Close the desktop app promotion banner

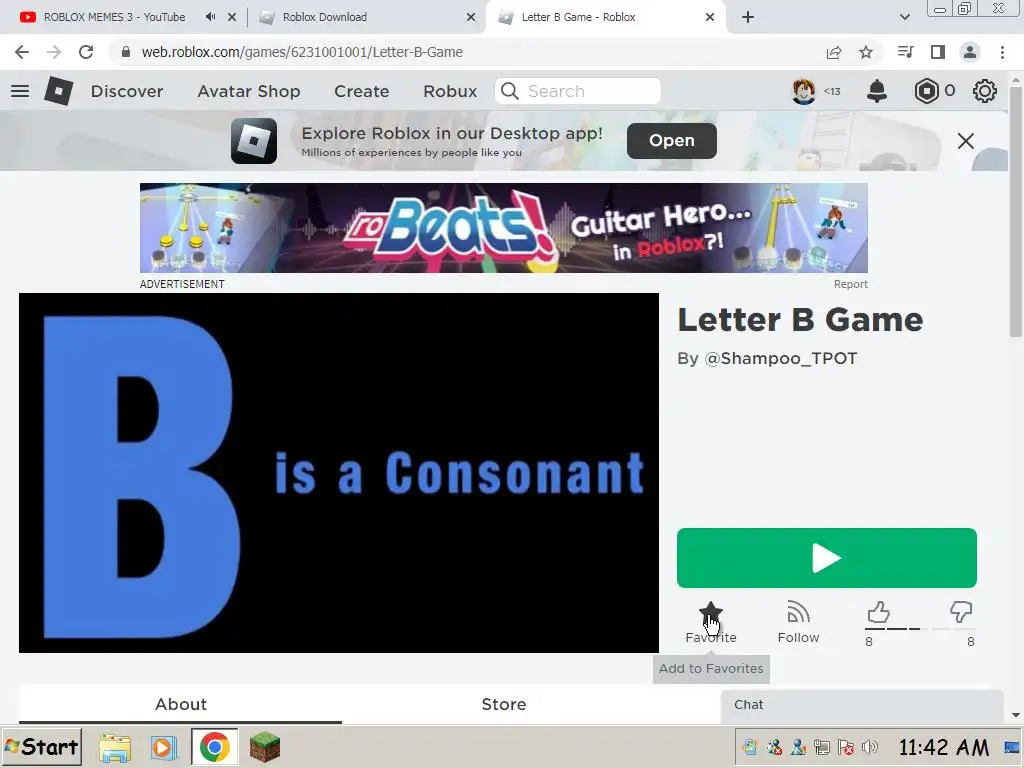tap(965, 140)
